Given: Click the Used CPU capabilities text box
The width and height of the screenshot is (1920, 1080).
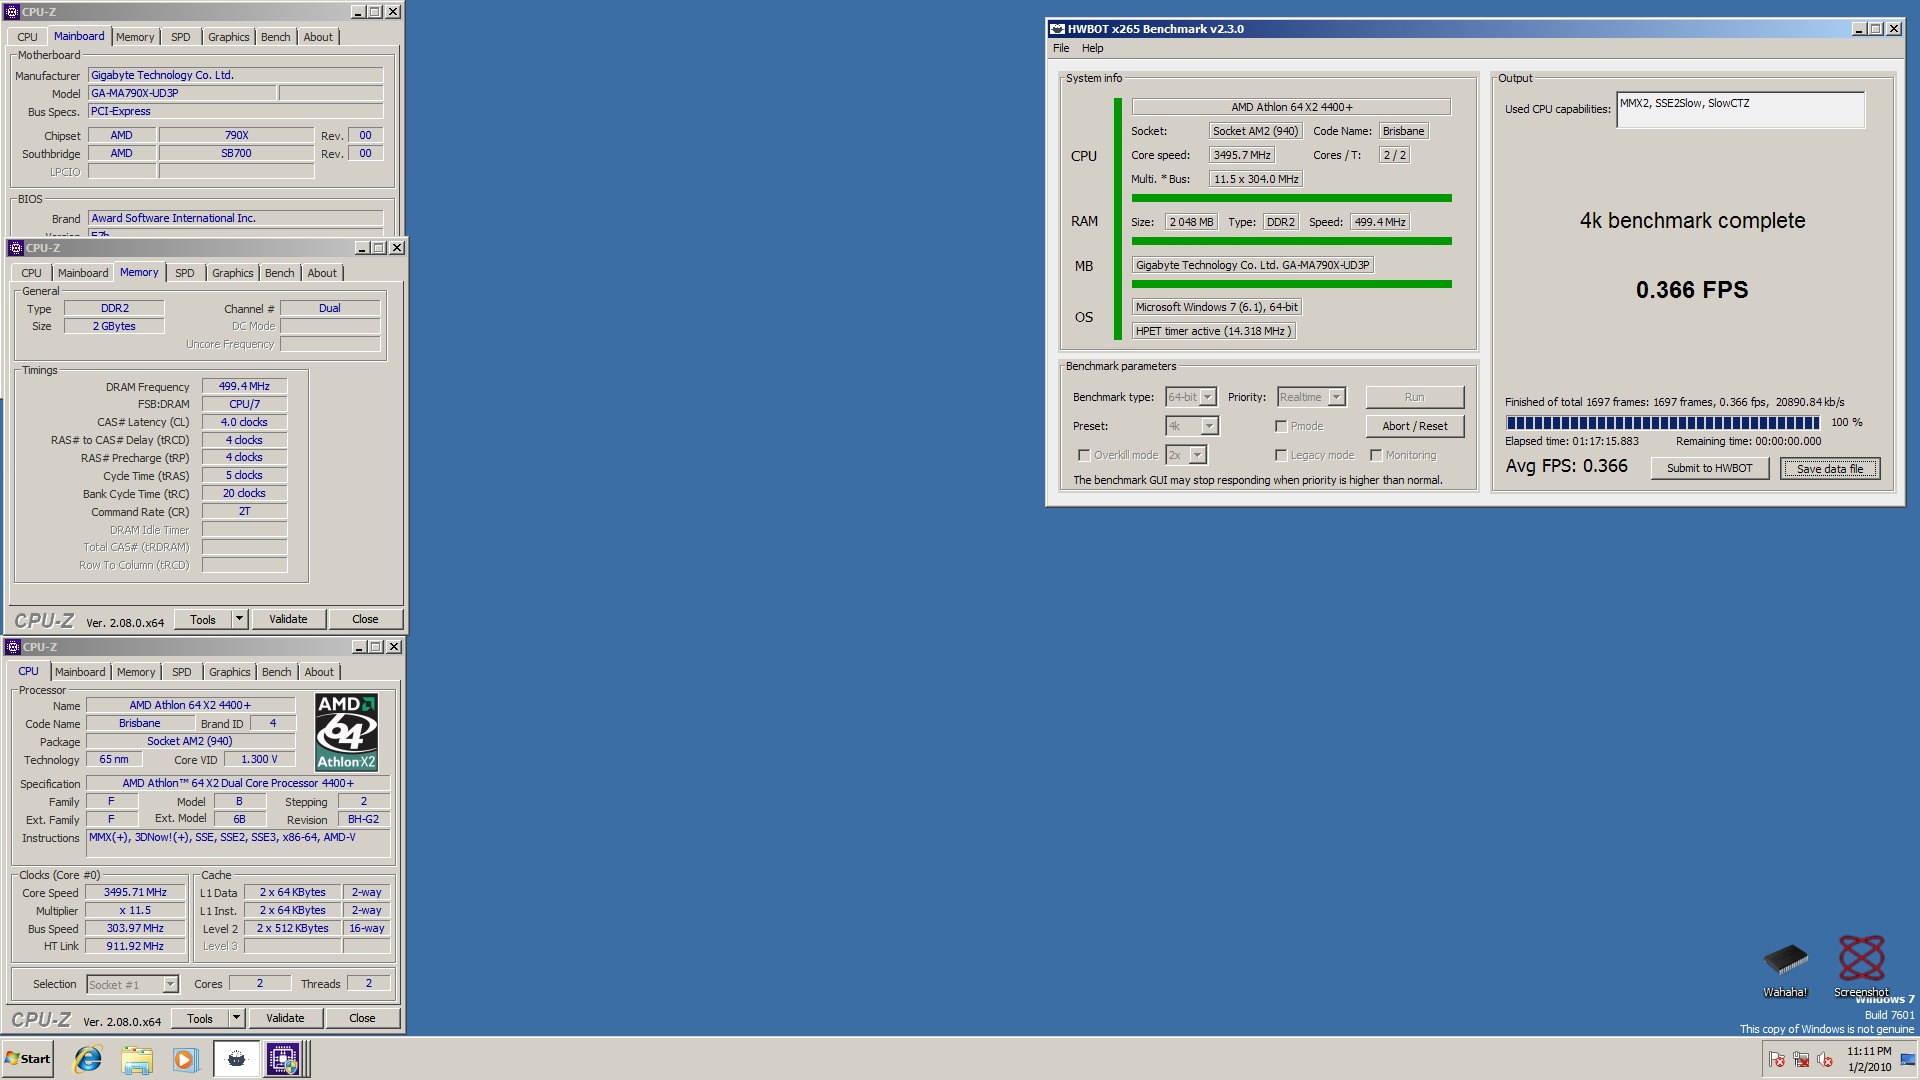Looking at the screenshot, I should pos(1740,110).
